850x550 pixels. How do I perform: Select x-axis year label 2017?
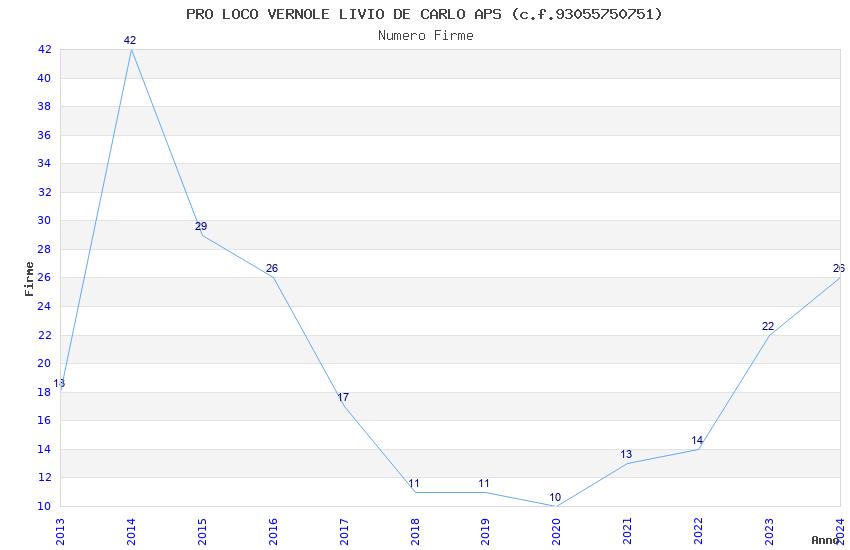344,532
